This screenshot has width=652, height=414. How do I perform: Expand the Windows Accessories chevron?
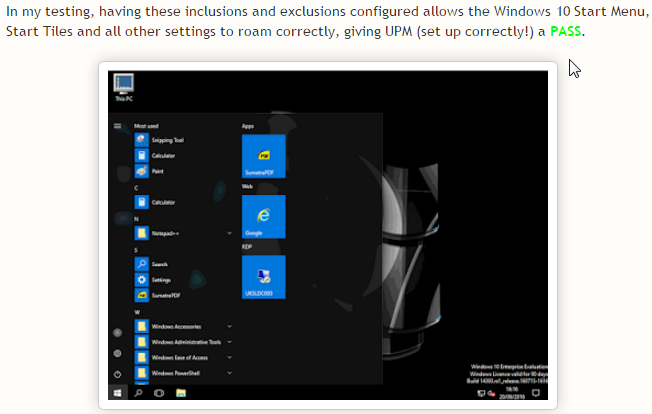pyautogui.click(x=229, y=326)
